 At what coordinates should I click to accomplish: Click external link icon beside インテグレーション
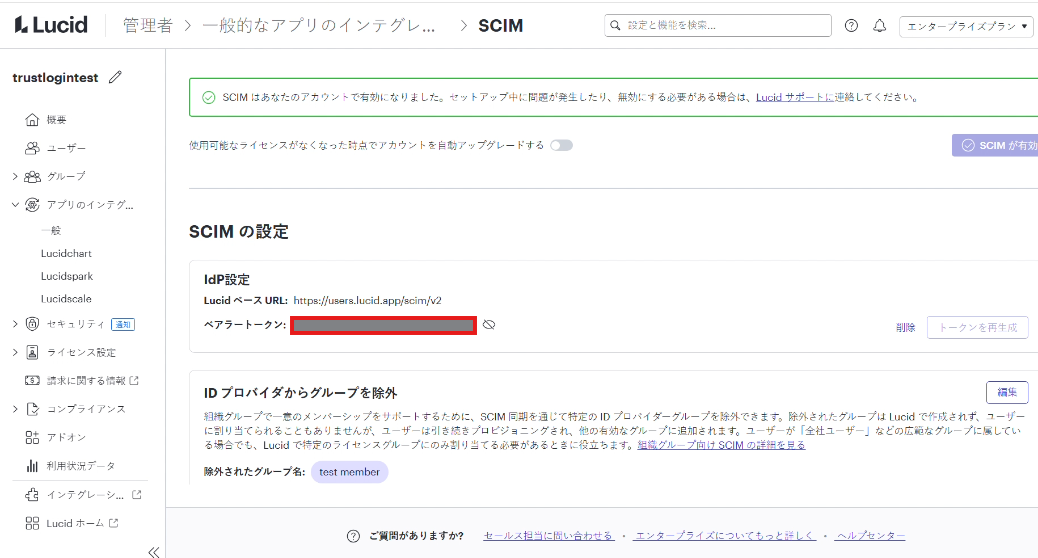point(137,494)
